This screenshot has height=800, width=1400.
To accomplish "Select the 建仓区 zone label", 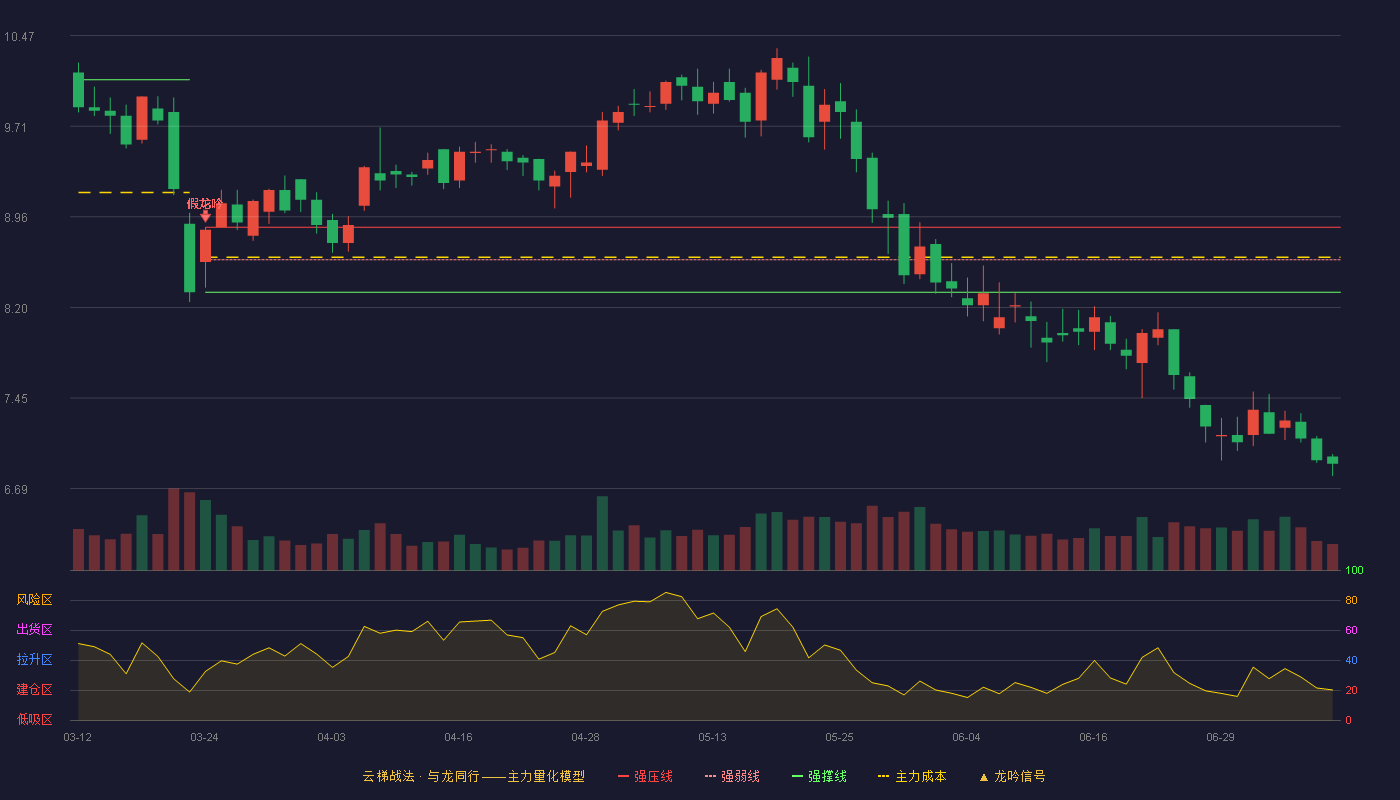I will [34, 690].
